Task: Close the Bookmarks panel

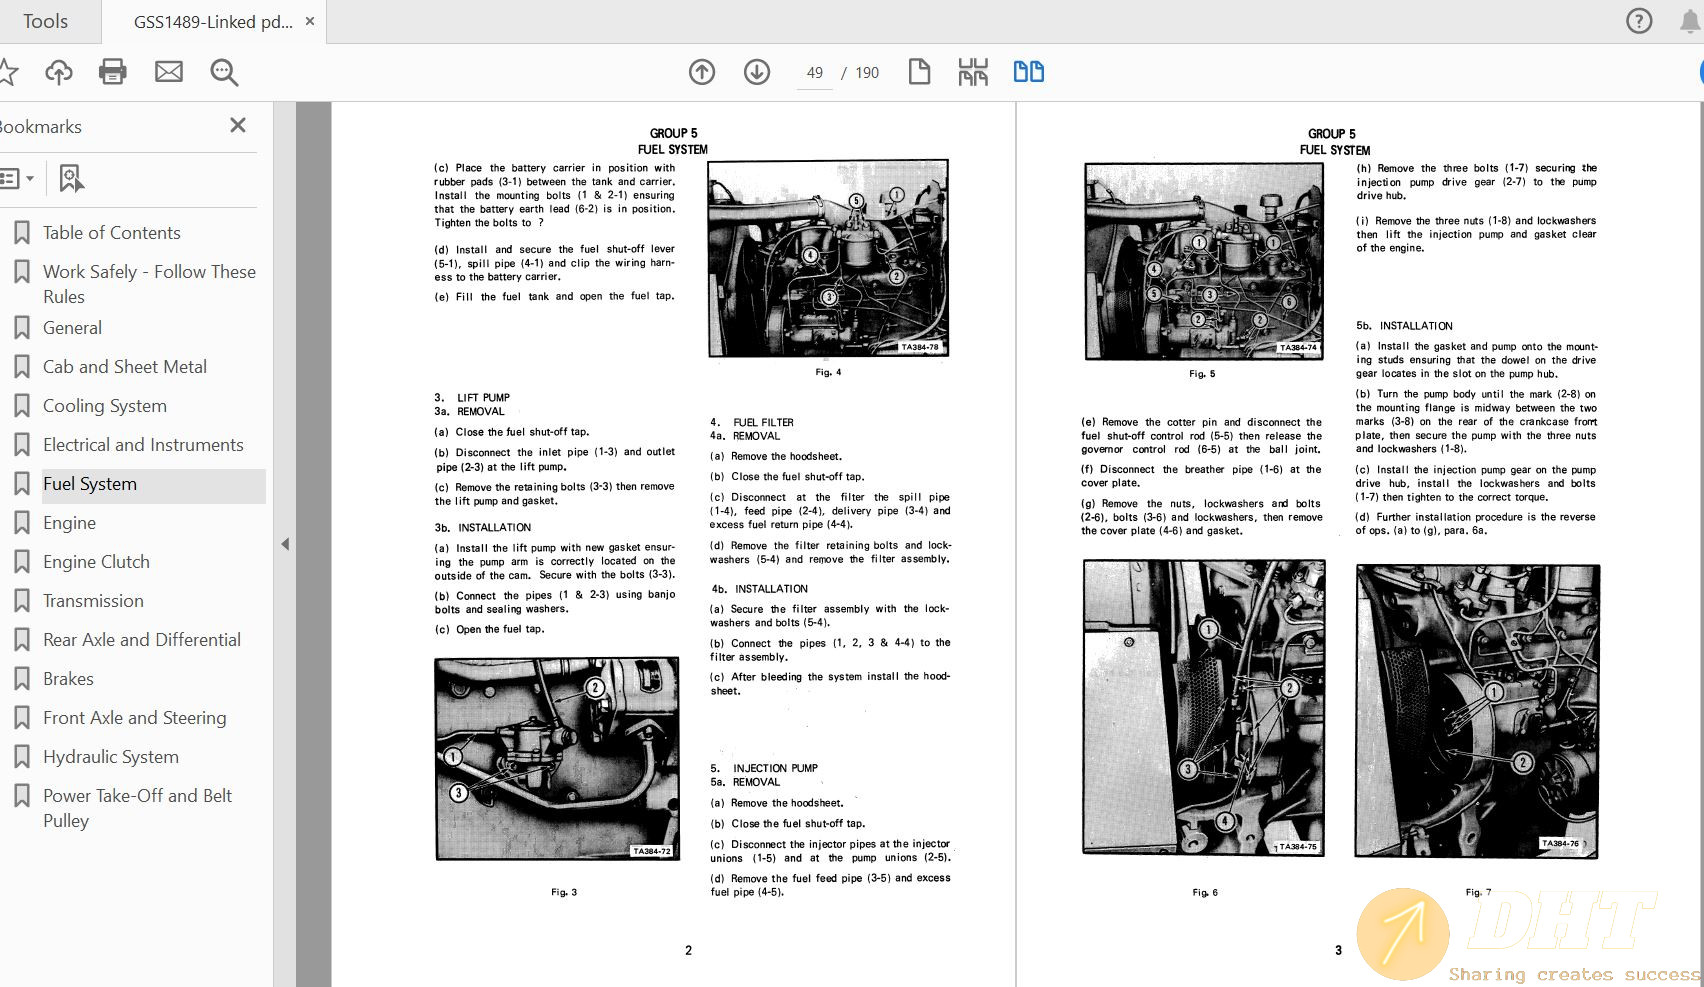Action: coord(238,125)
